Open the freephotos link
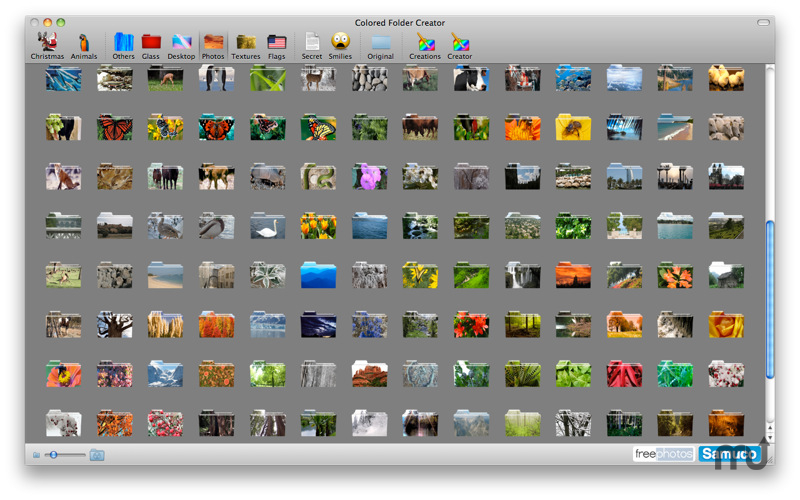The width and height of the screenshot is (800, 500). [x=664, y=454]
